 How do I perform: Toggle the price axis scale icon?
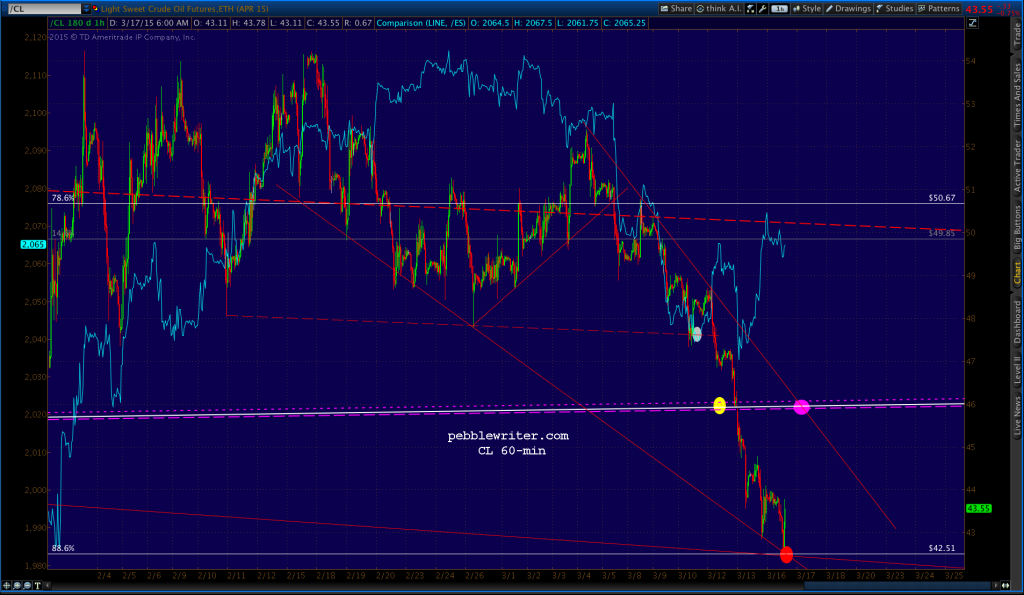(972, 23)
